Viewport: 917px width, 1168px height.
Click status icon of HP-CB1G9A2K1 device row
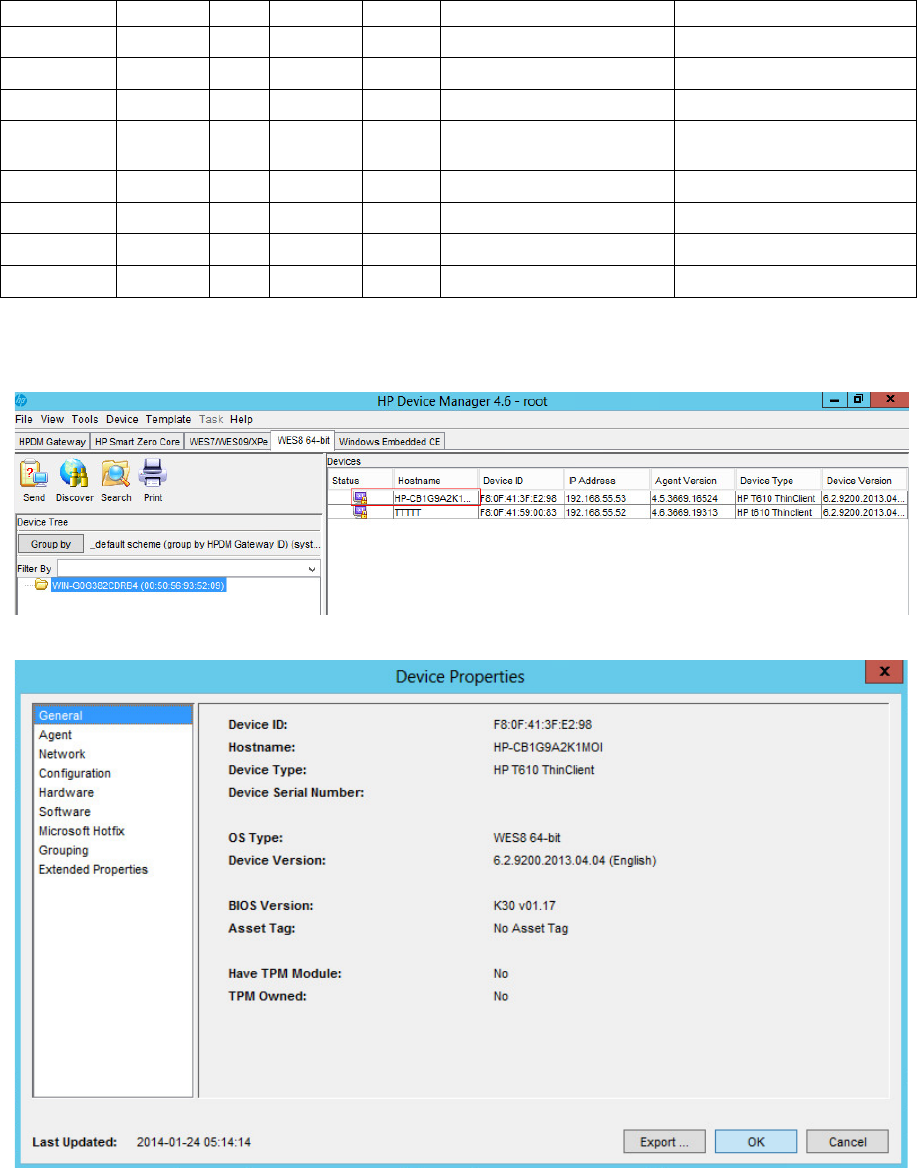pos(359,498)
